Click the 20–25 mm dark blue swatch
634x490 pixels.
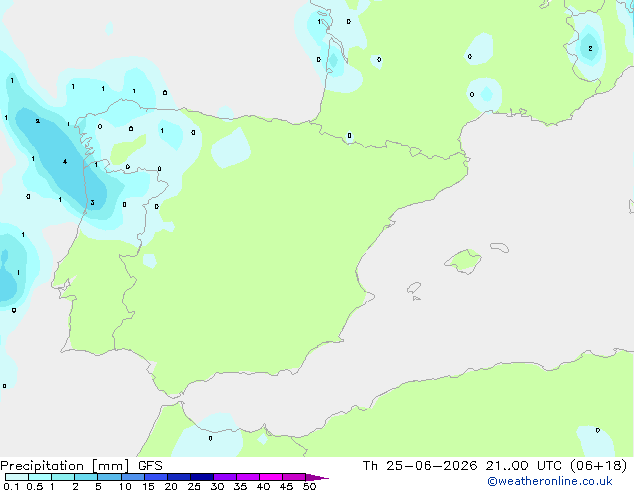coord(178,477)
